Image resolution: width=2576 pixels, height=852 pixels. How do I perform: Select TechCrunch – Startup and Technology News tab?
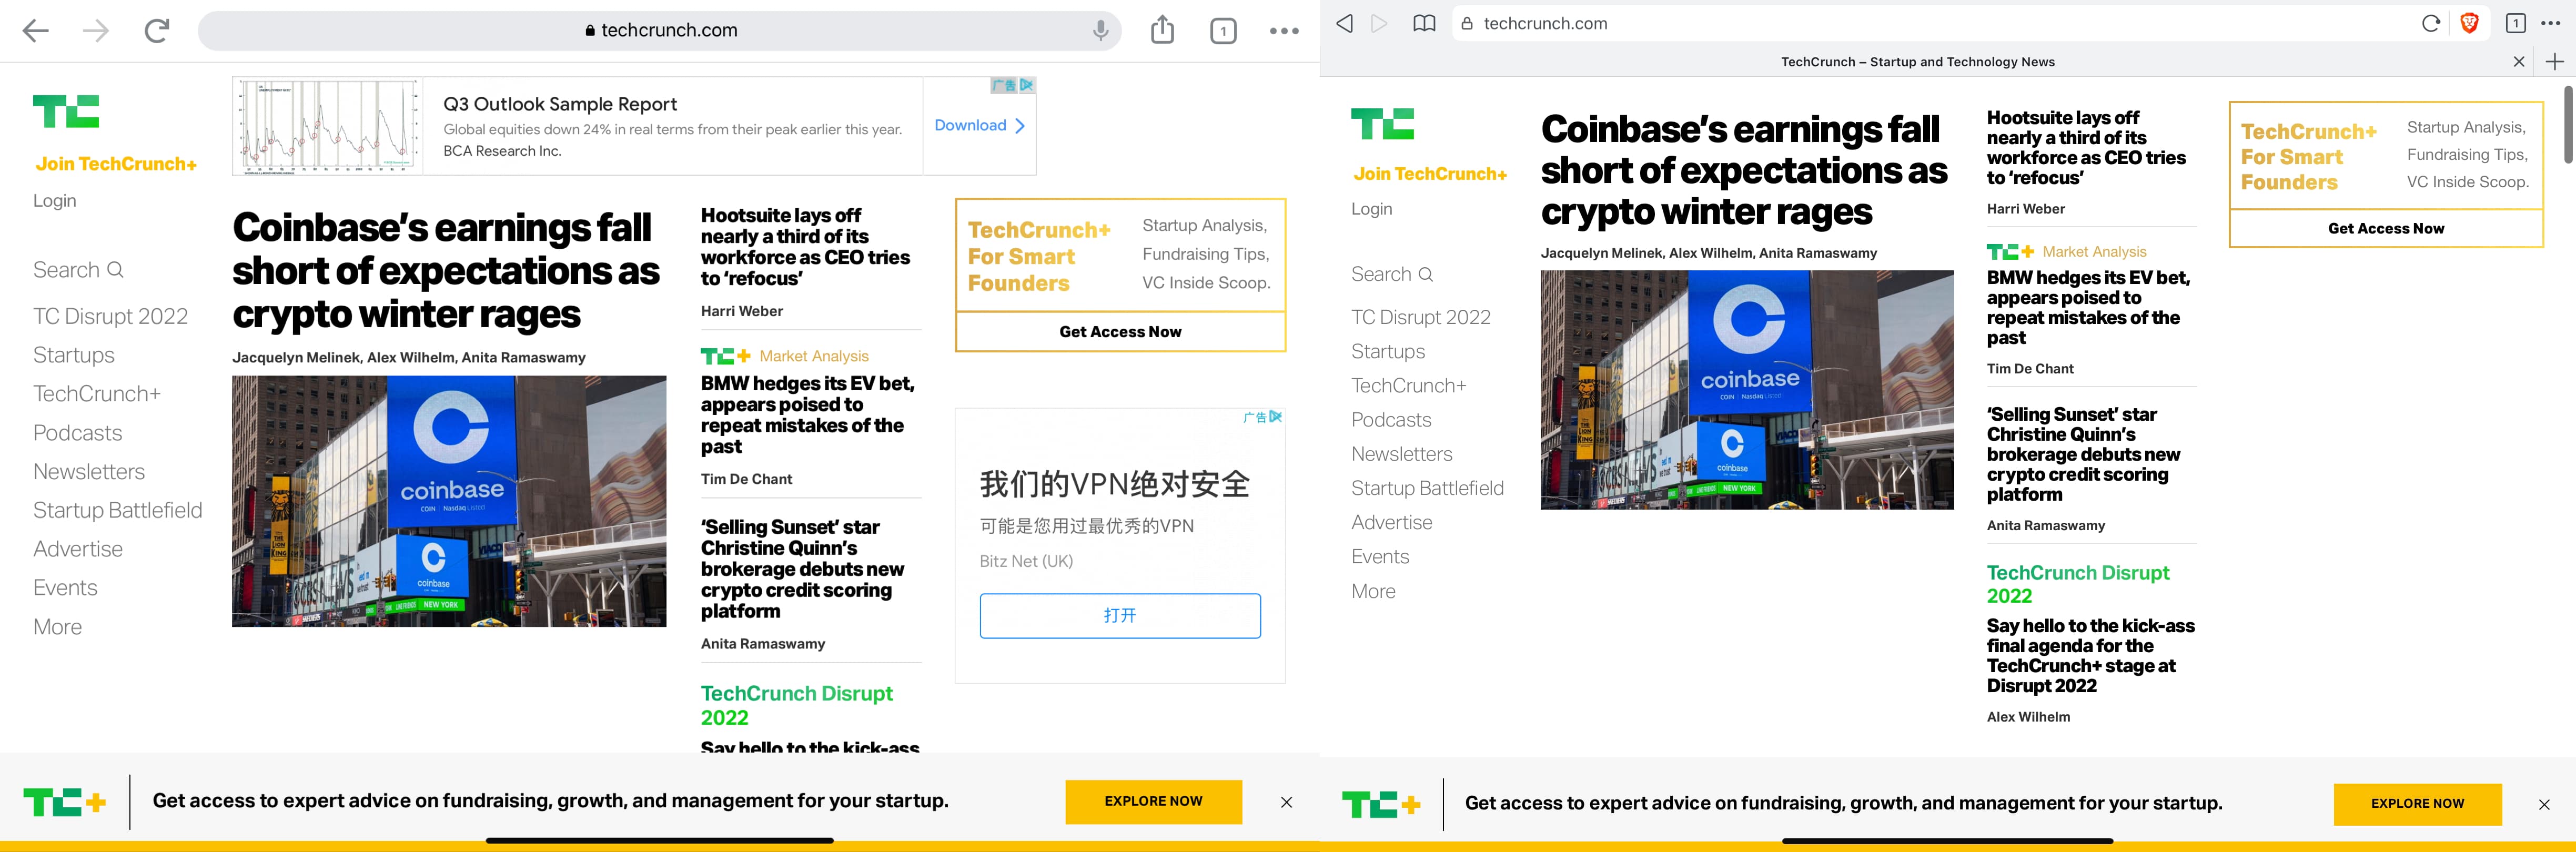1917,62
